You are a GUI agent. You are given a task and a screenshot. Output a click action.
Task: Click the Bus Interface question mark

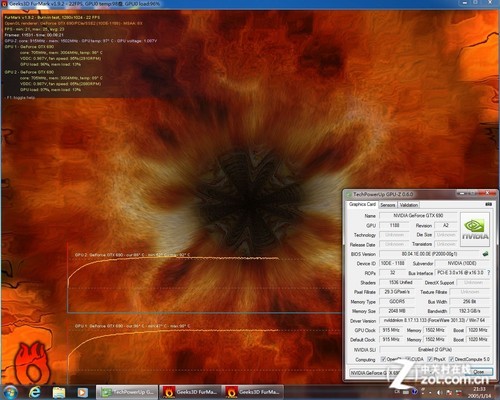(x=488, y=273)
